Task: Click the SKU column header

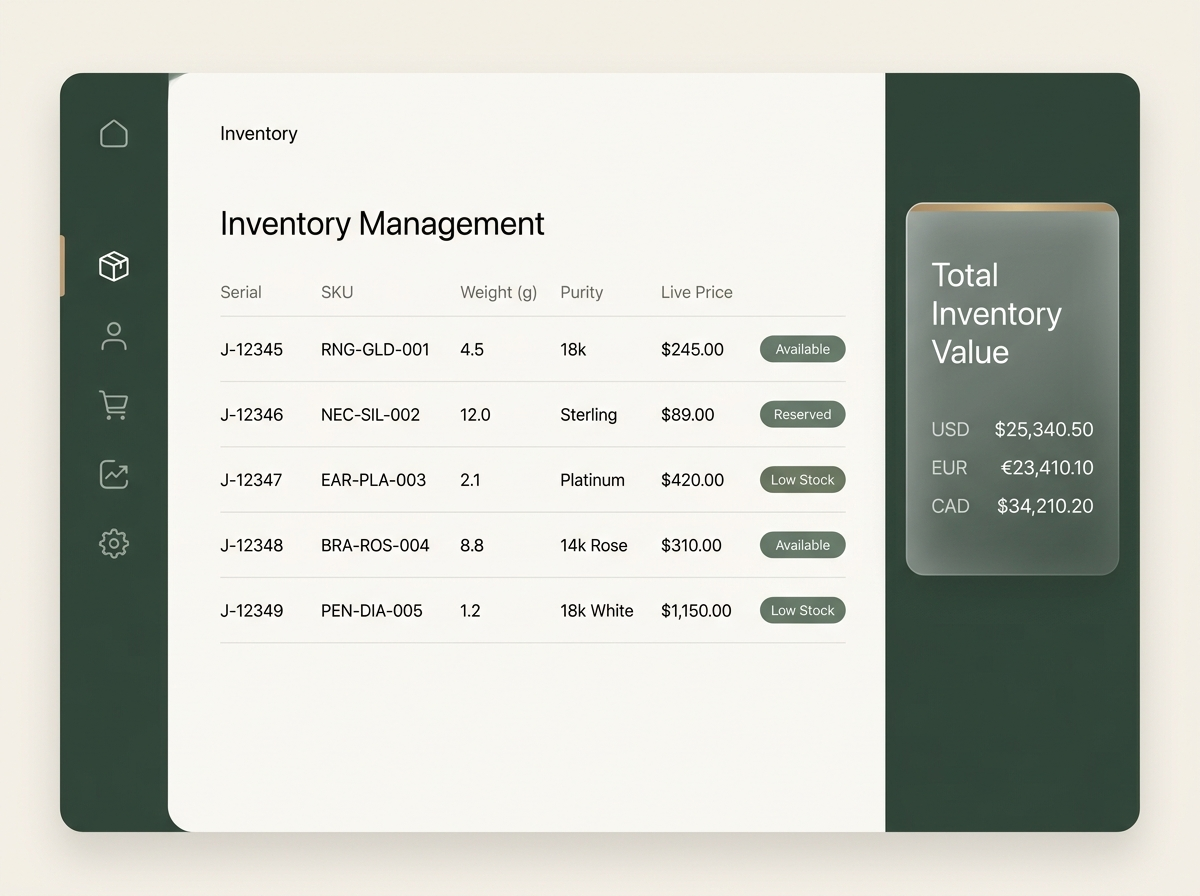Action: point(337,292)
